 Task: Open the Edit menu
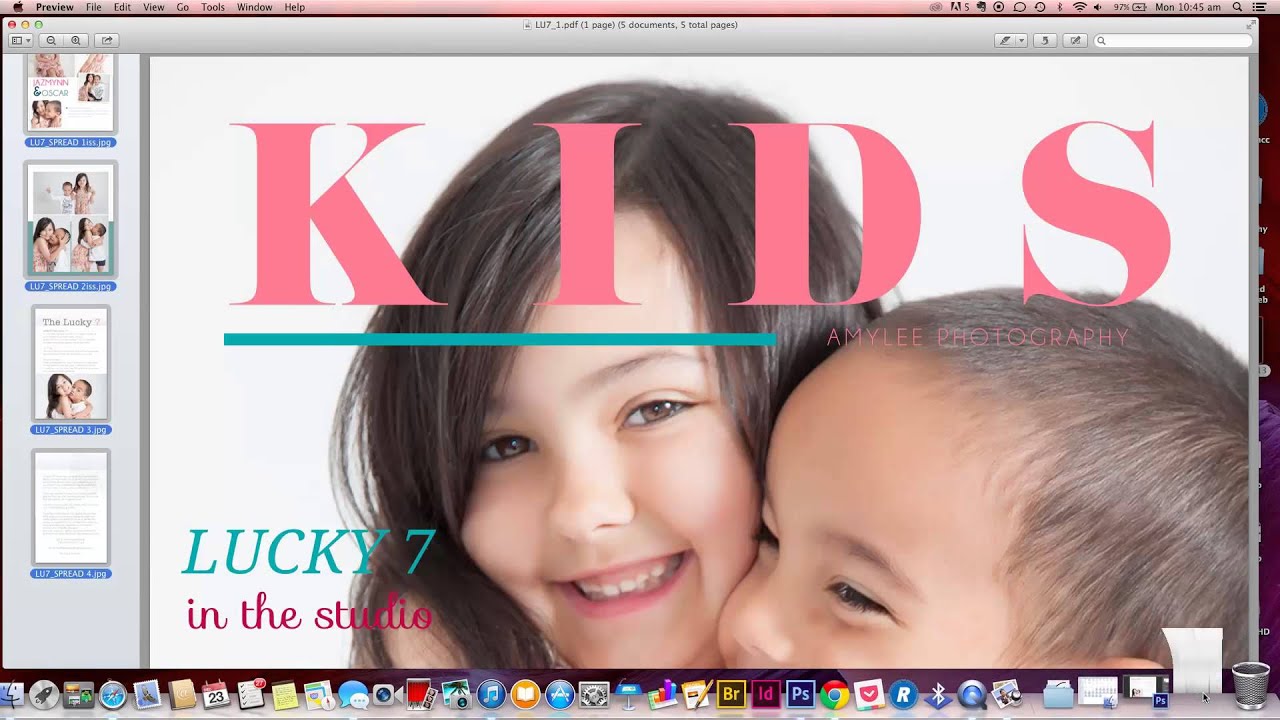coord(122,7)
